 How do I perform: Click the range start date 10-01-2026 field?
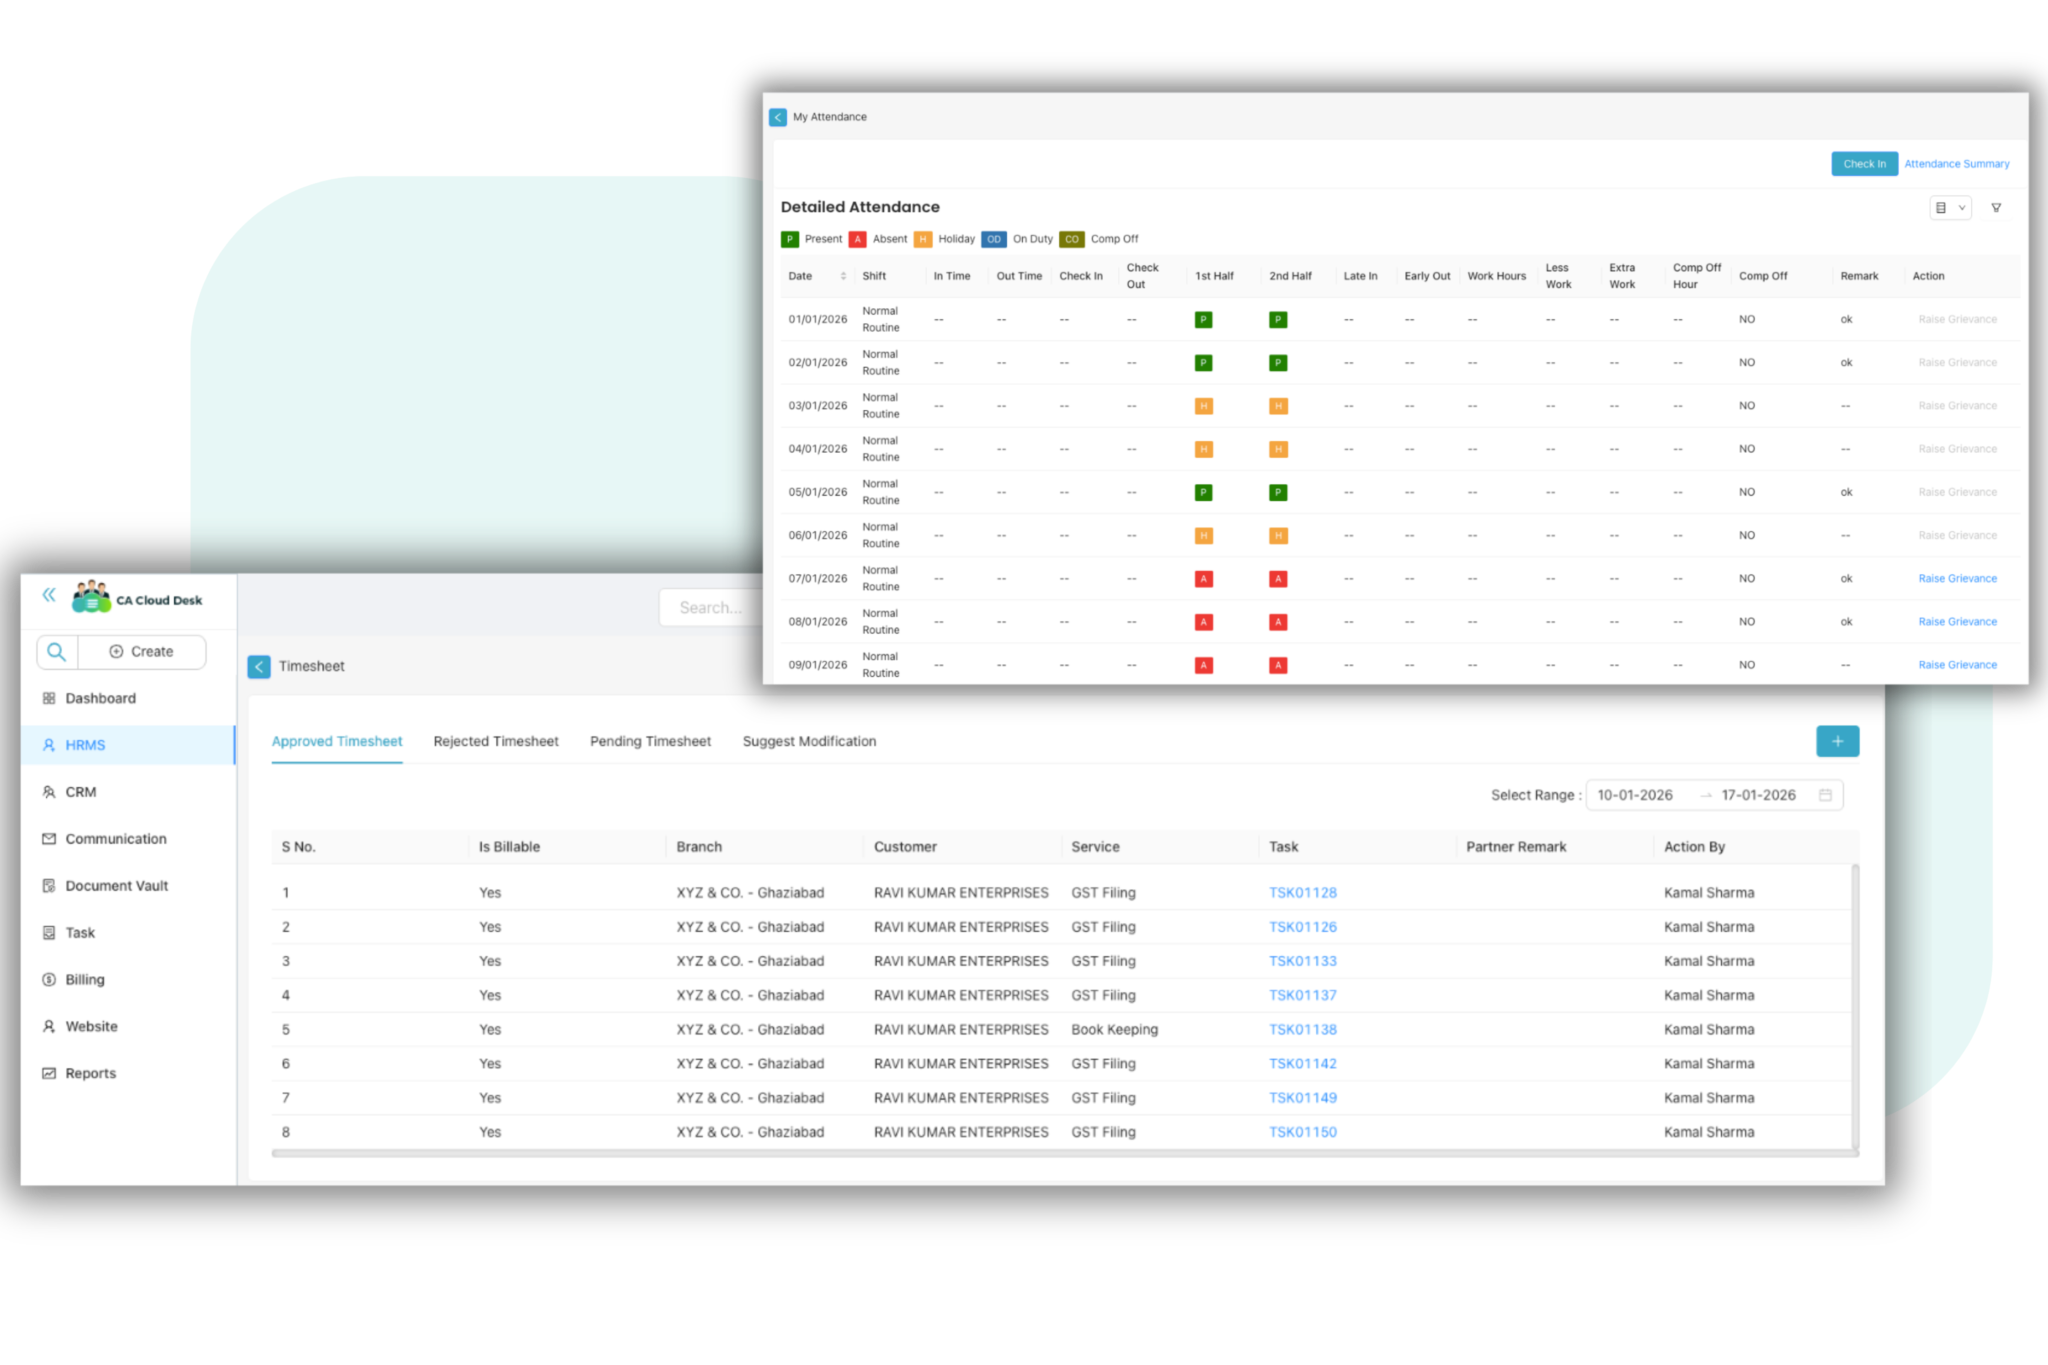(1635, 795)
